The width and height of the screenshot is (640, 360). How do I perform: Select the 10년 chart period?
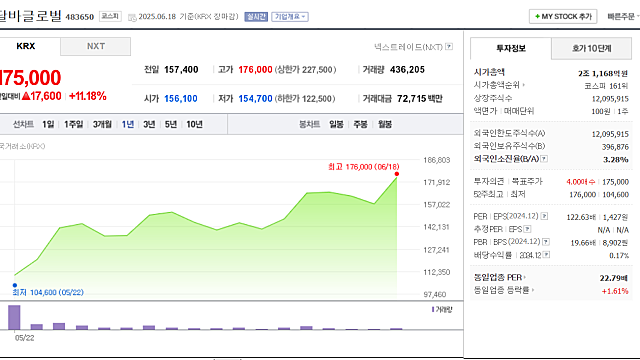coord(194,124)
